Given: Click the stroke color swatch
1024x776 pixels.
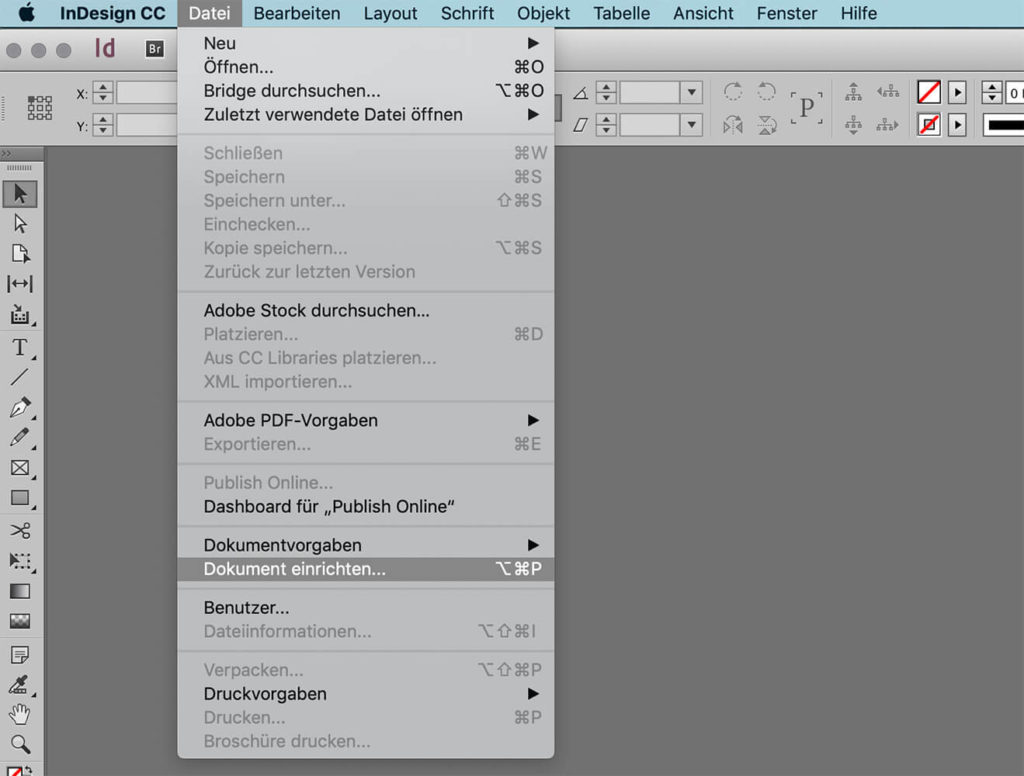Looking at the screenshot, I should [x=929, y=124].
